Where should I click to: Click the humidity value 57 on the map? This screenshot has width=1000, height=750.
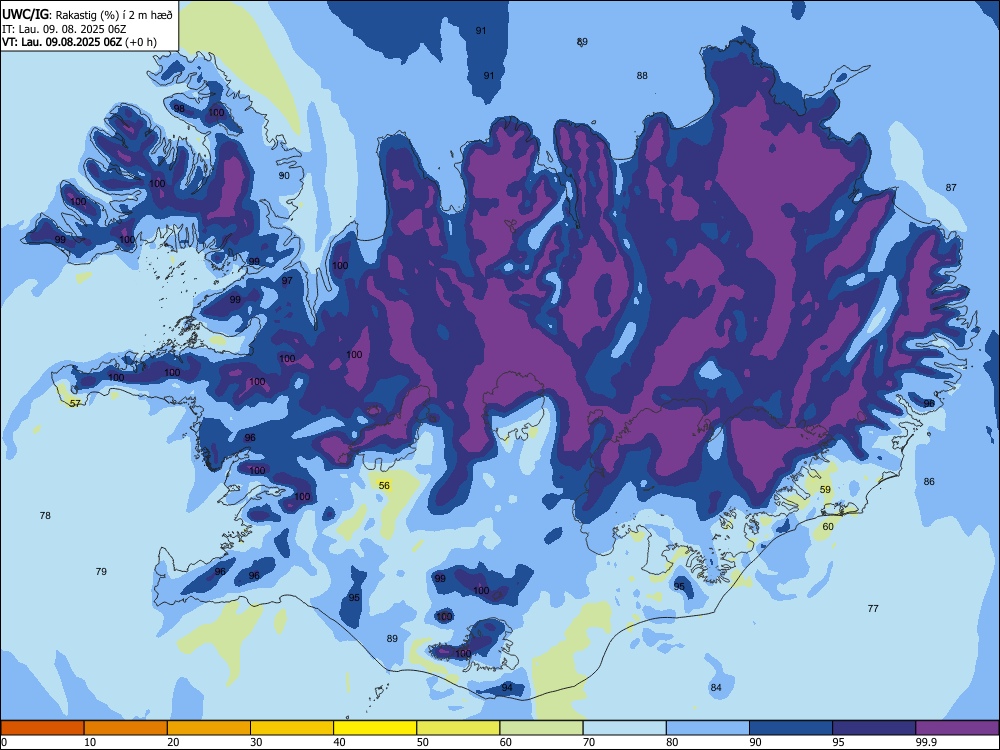(75, 404)
